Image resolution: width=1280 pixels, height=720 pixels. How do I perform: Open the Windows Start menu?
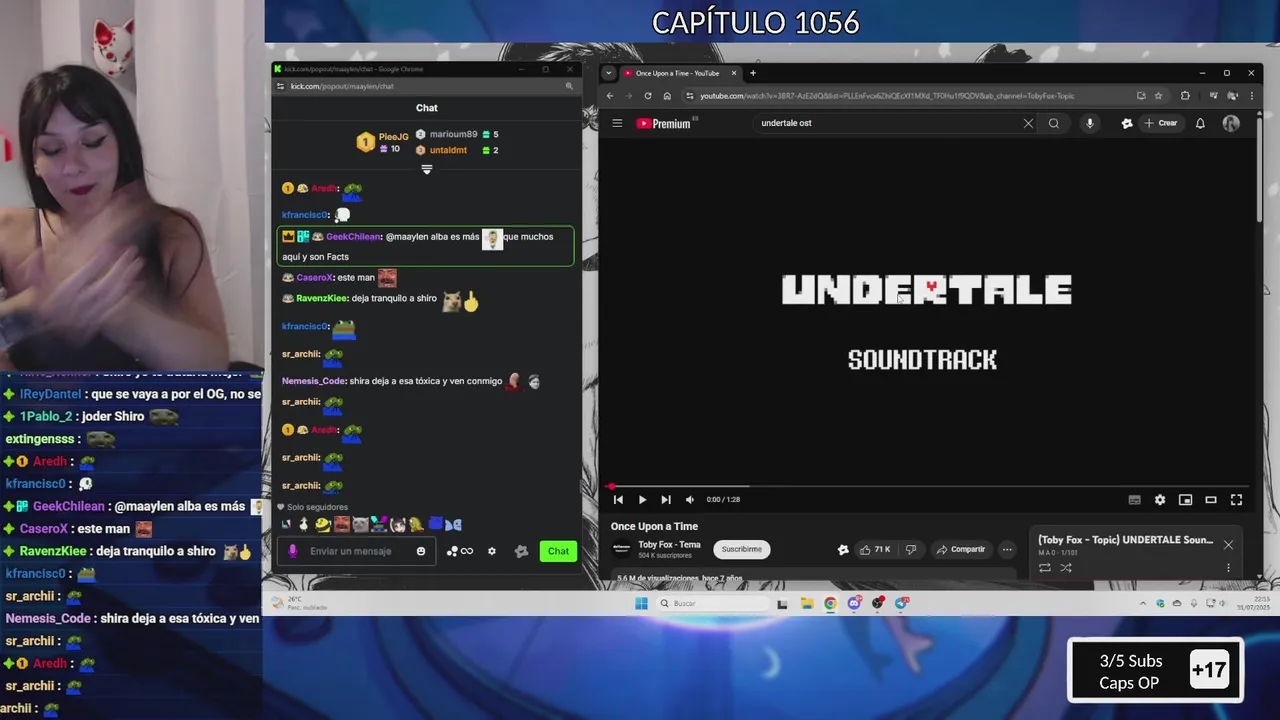pyautogui.click(x=641, y=603)
